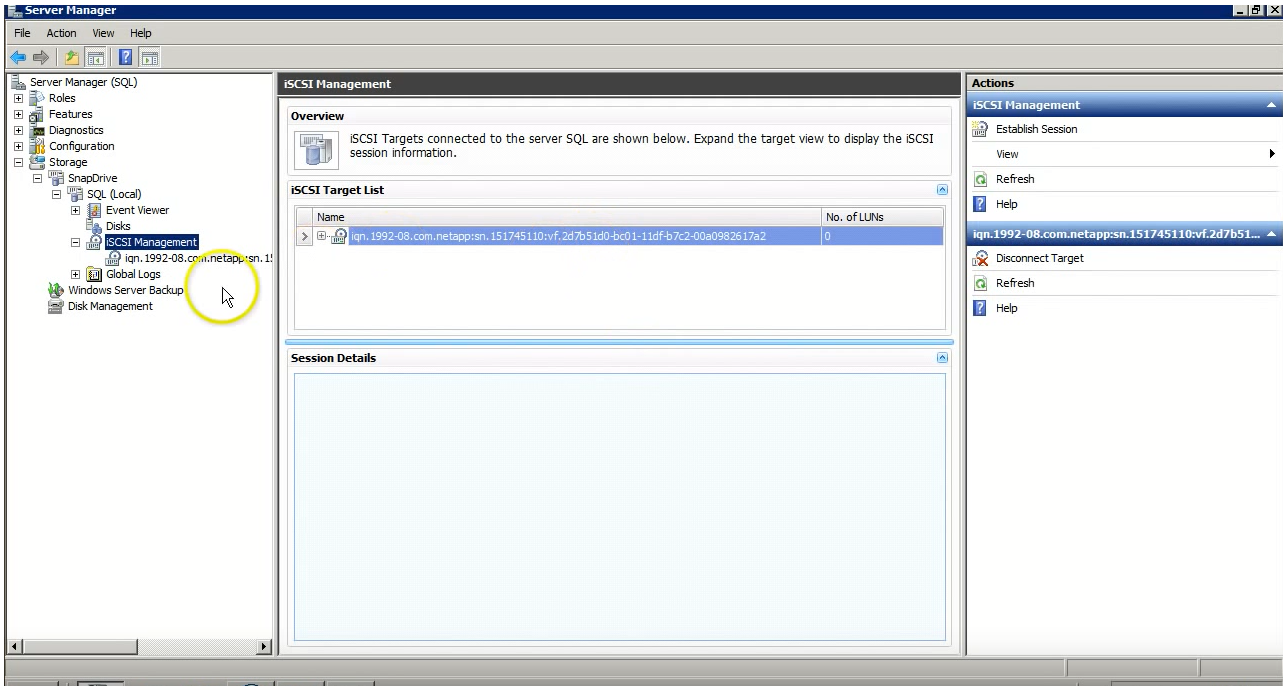Collapse the iSCSI Target List section chevron

point(942,189)
